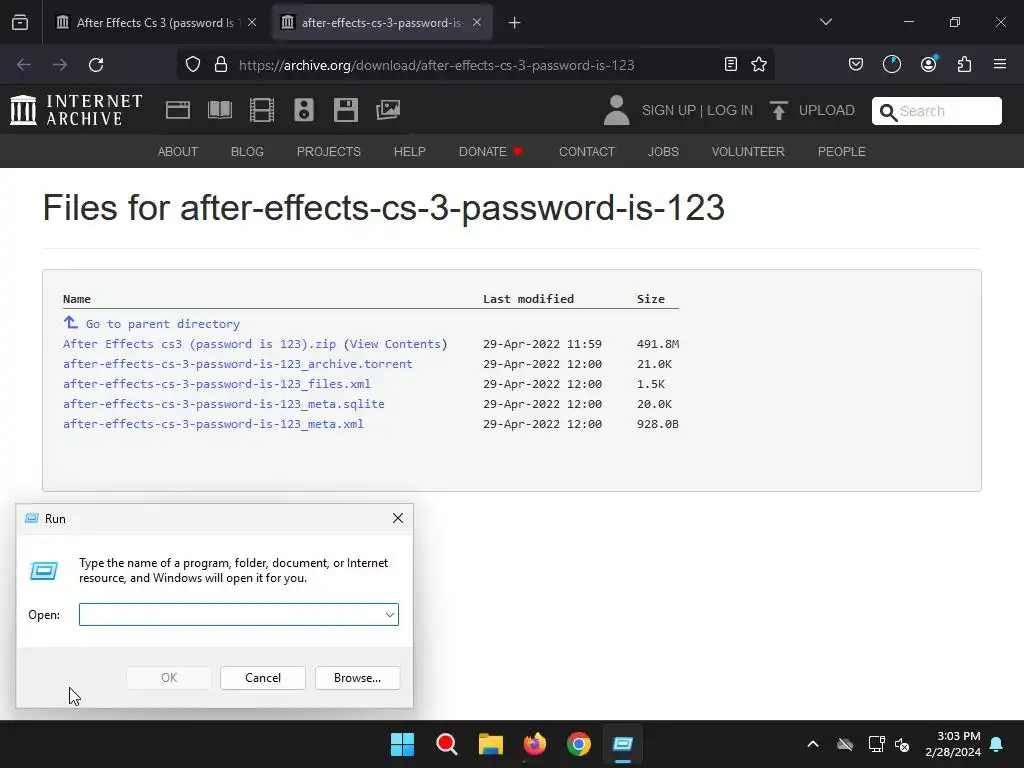Save page to Pocket

coord(856,64)
